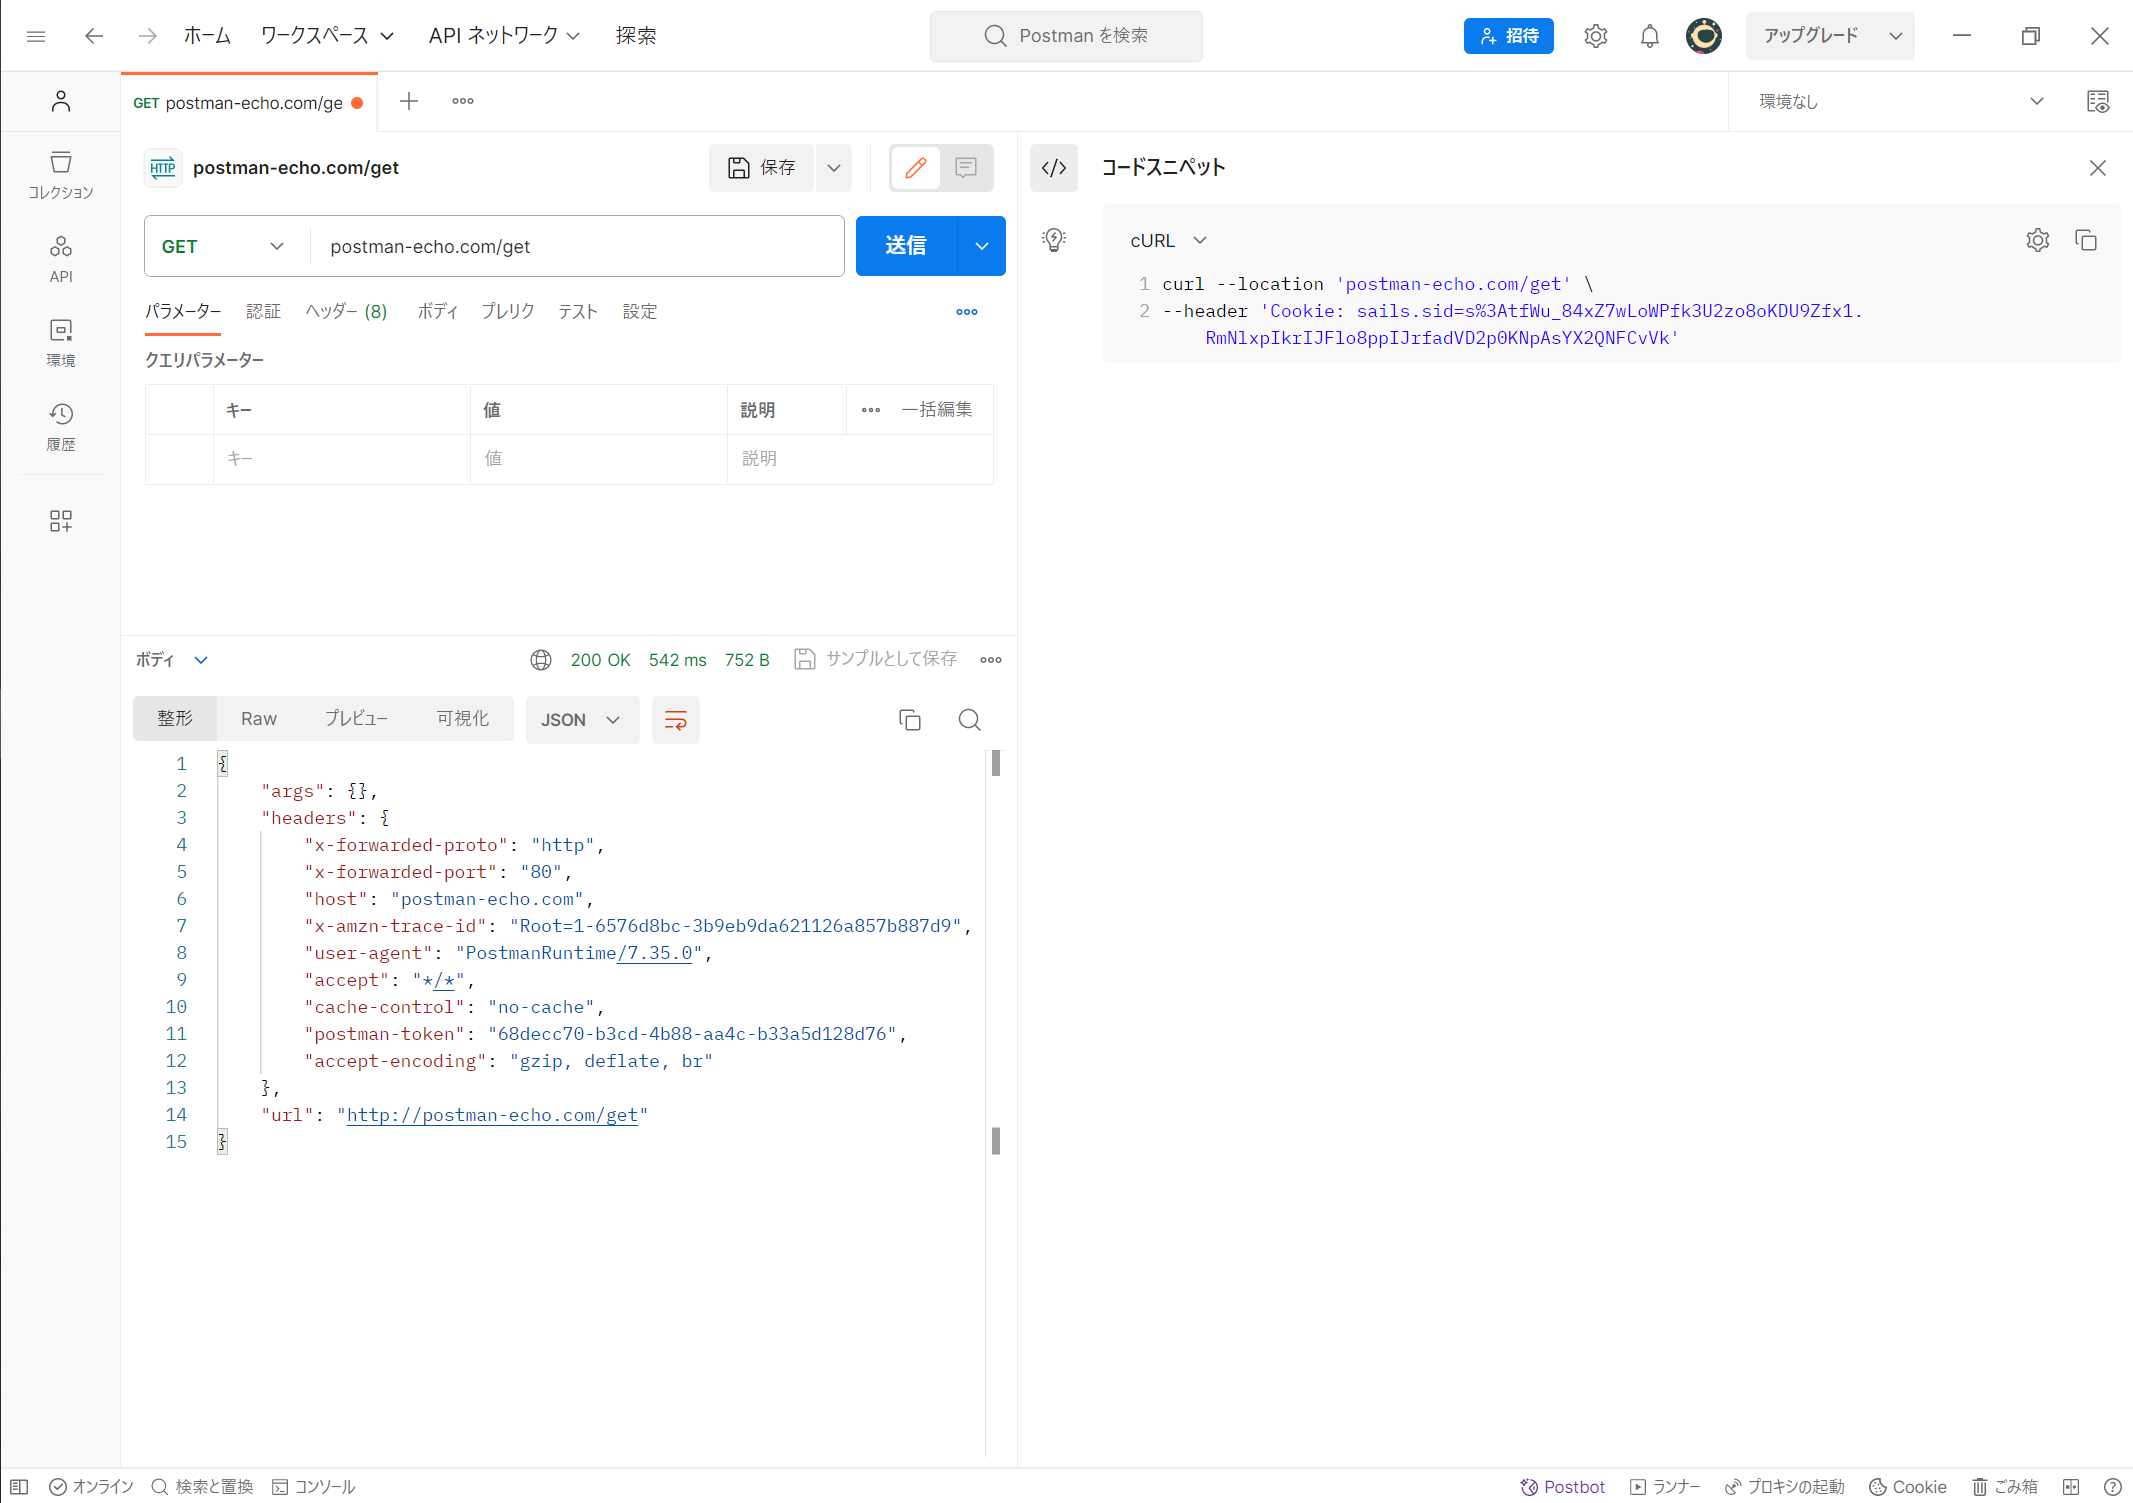Search within the response body
This screenshot has height=1503, width=2133.
pyautogui.click(x=968, y=720)
